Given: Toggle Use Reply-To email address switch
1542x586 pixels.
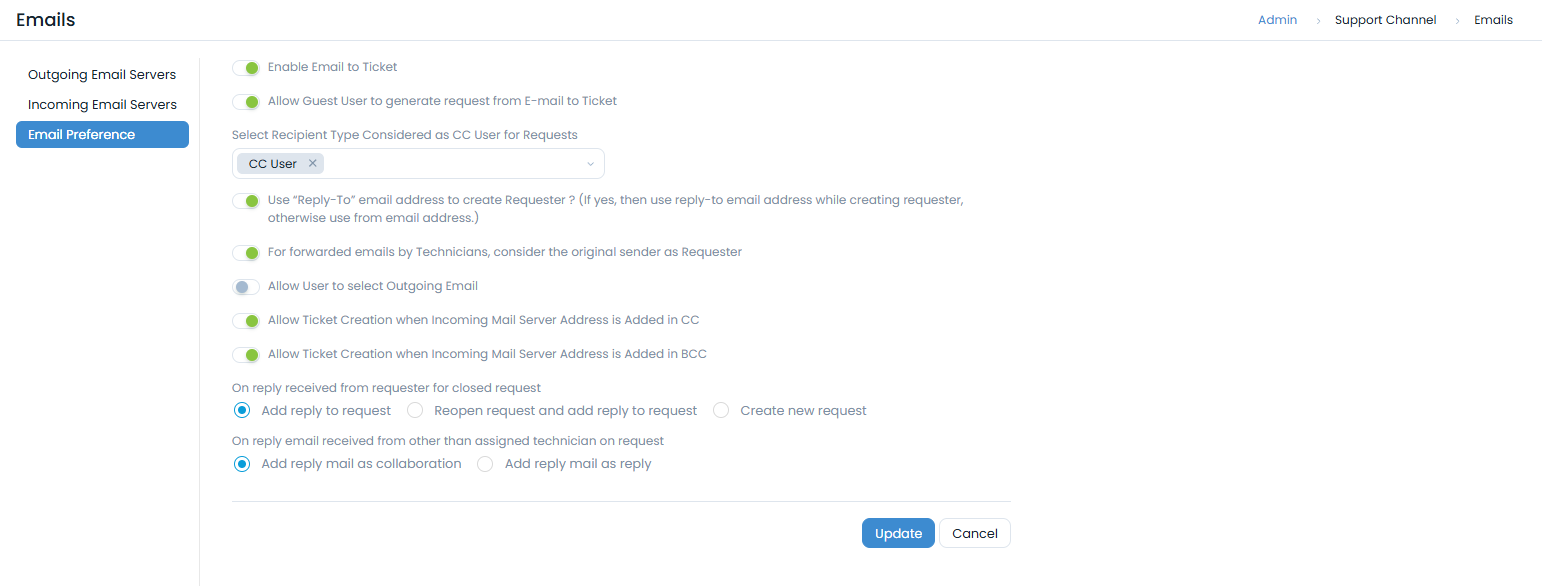Looking at the screenshot, I should coord(246,201).
